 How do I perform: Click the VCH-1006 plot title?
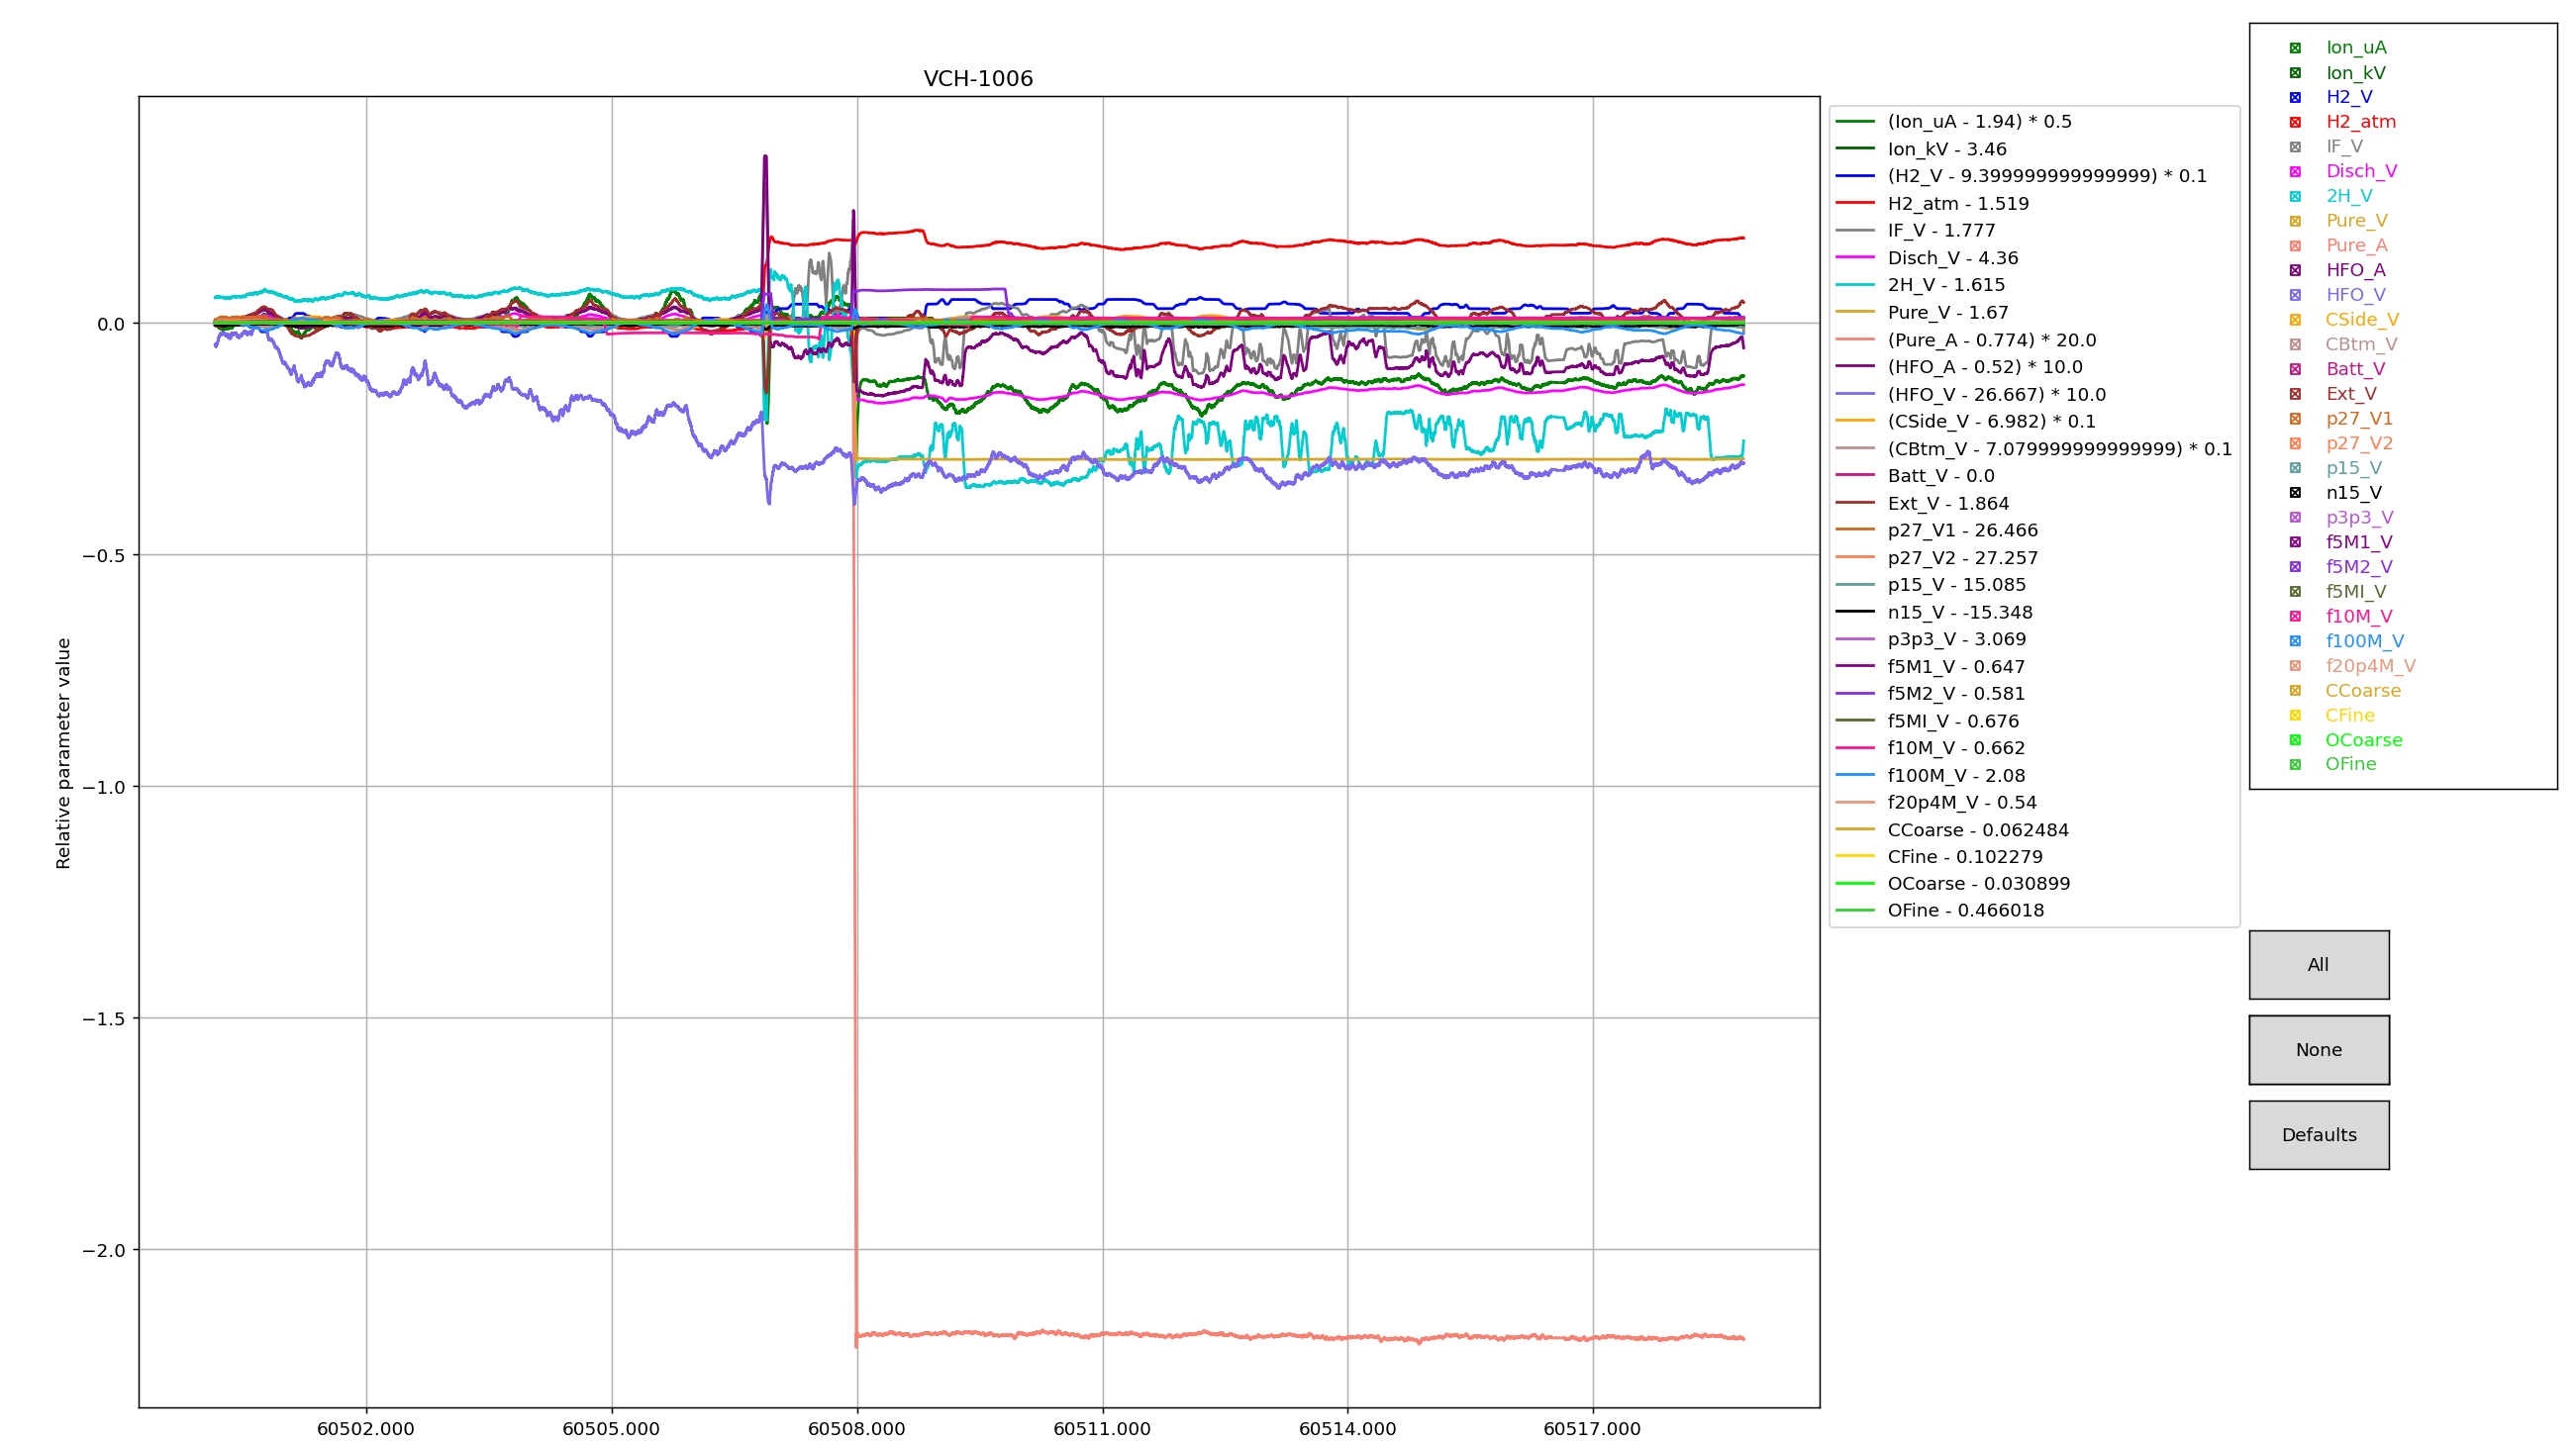click(978, 79)
